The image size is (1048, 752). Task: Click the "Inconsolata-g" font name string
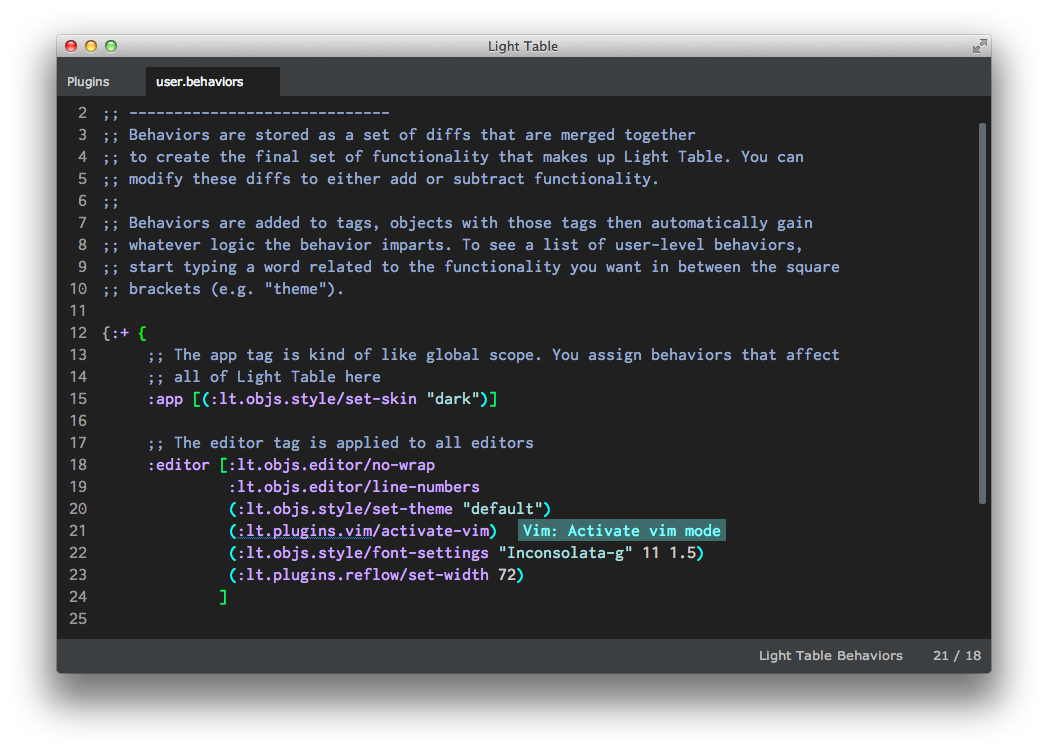(x=565, y=553)
